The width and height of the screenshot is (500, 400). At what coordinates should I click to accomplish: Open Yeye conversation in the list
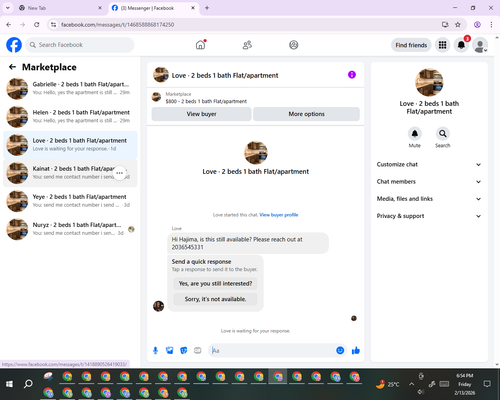click(70, 201)
